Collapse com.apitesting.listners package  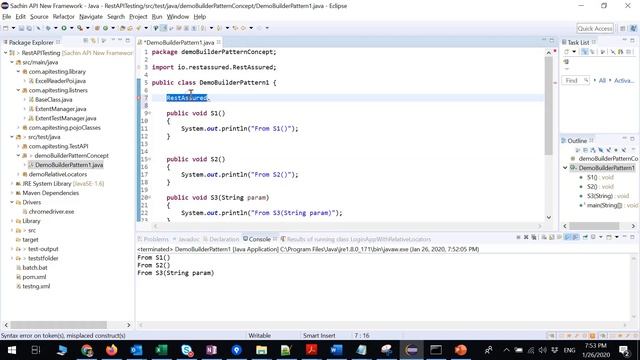[x=18, y=90]
